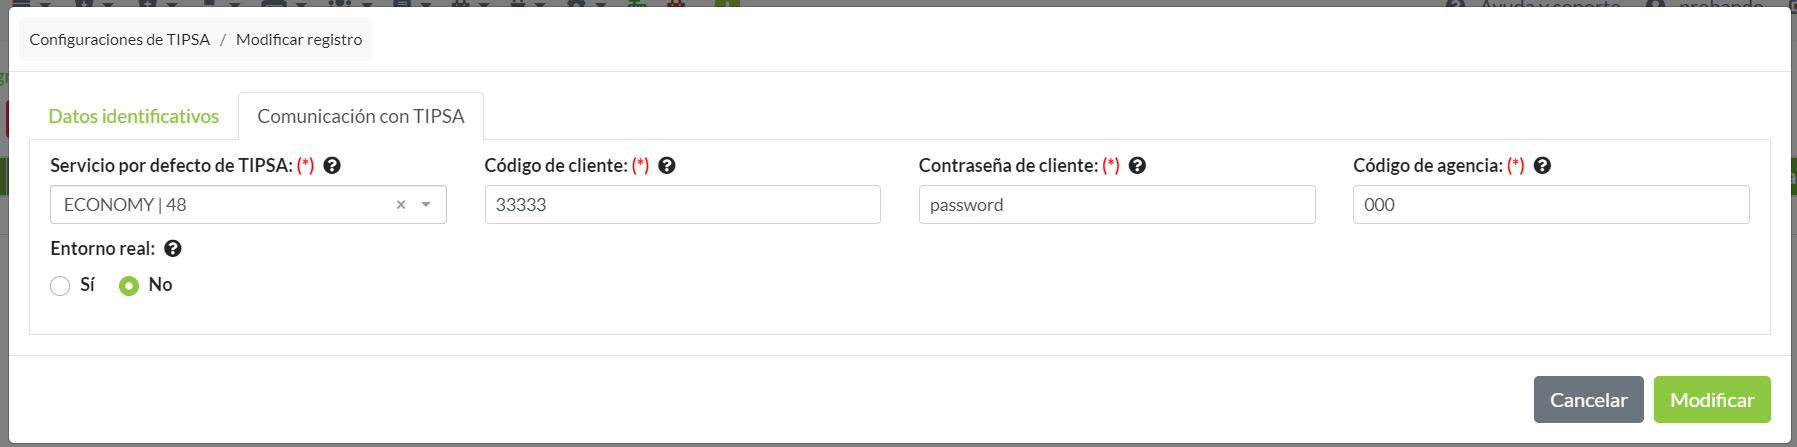
Task: Go to Configuraciones de TIPSA breadcrumb
Action: (x=120, y=40)
